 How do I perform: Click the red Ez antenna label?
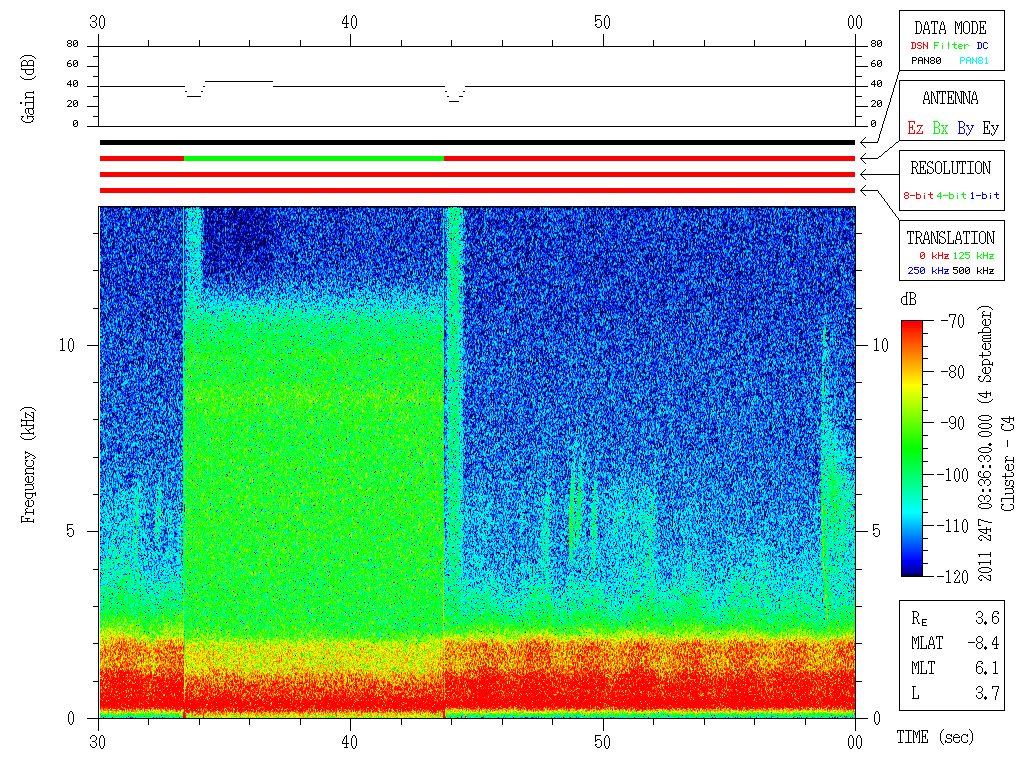pos(915,128)
